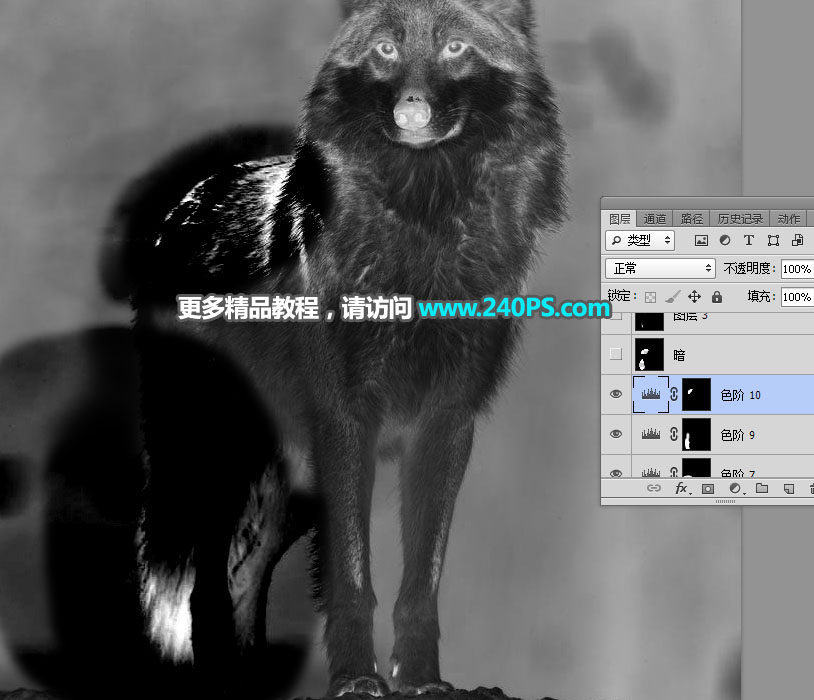Switch to the 历史记录 (History) tab
This screenshot has height=700, width=814.
(740, 219)
